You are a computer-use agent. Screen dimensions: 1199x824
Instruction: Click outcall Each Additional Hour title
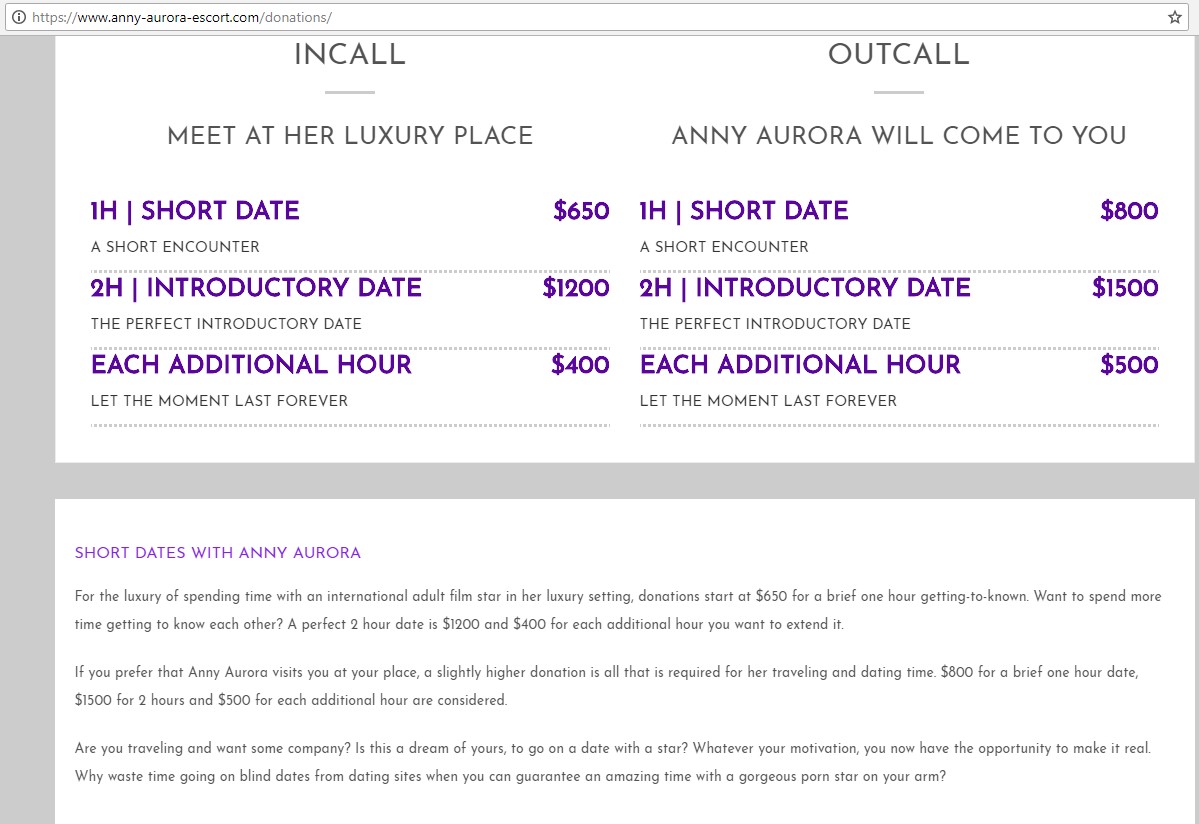coord(800,364)
